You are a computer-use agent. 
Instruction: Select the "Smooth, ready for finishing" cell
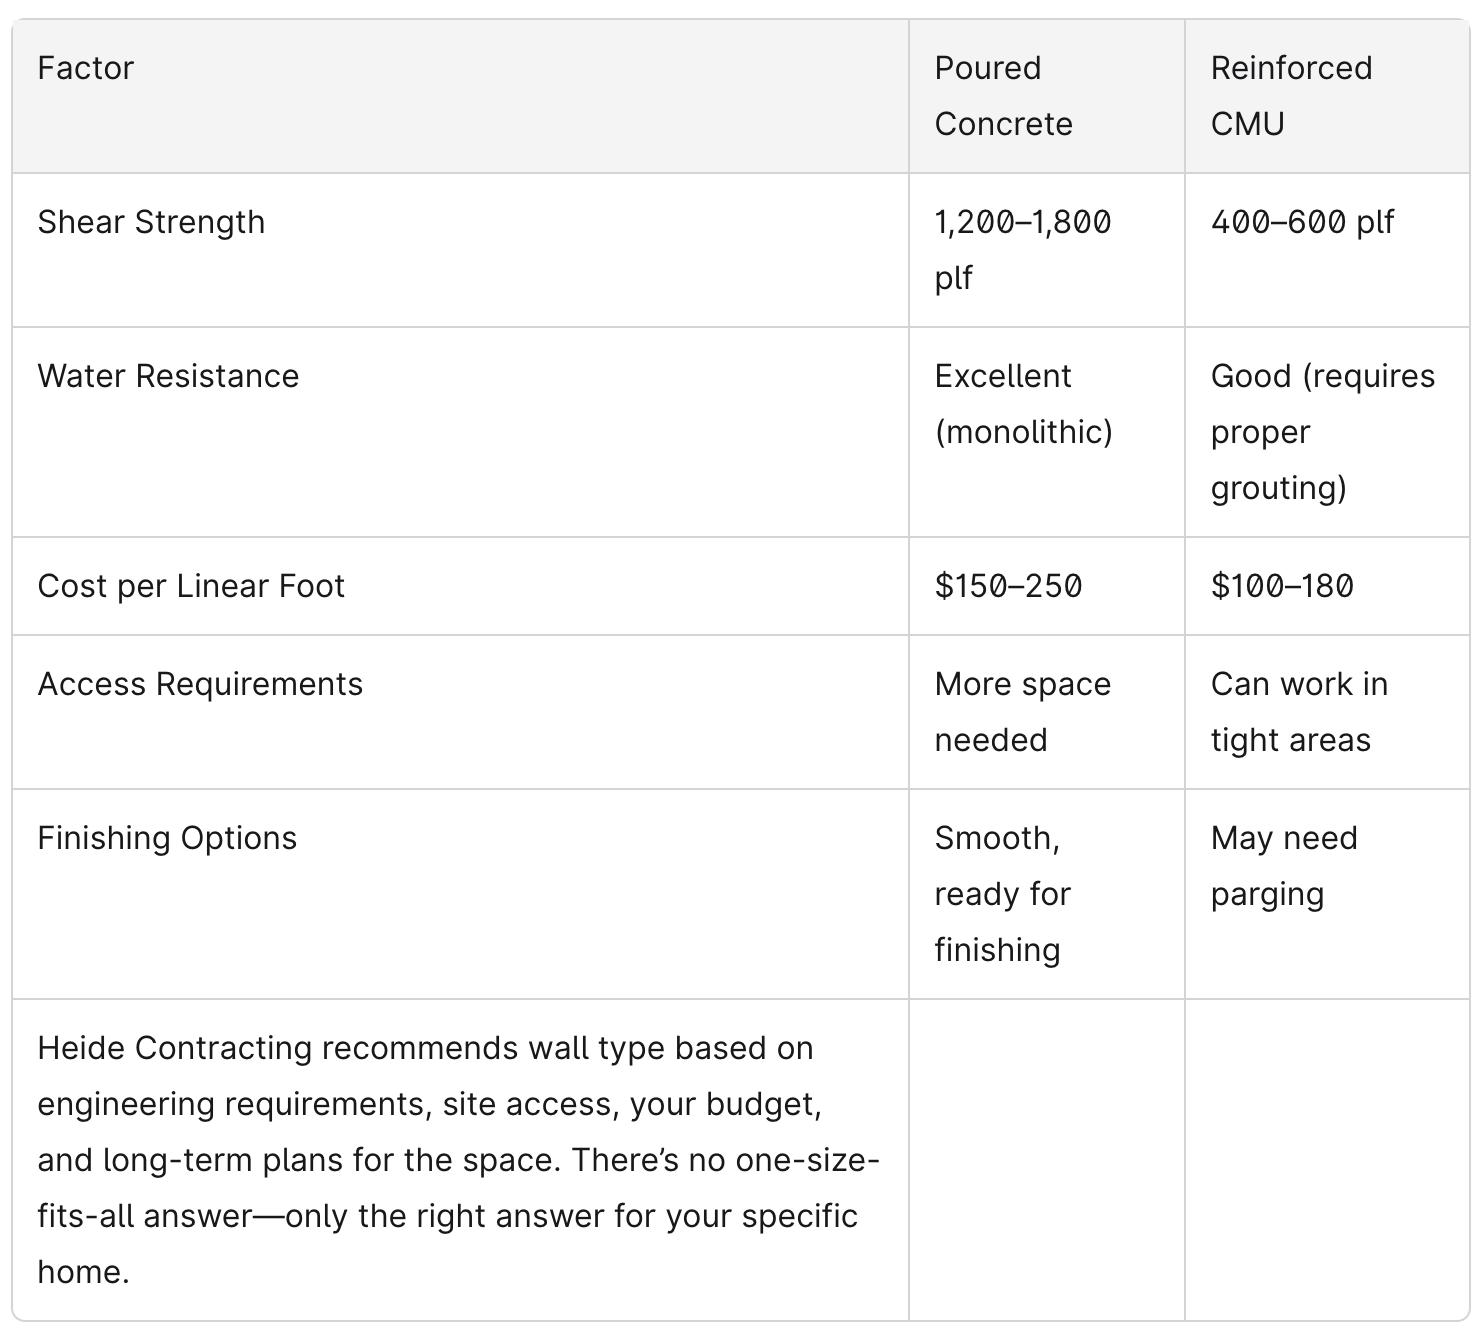[1002, 894]
